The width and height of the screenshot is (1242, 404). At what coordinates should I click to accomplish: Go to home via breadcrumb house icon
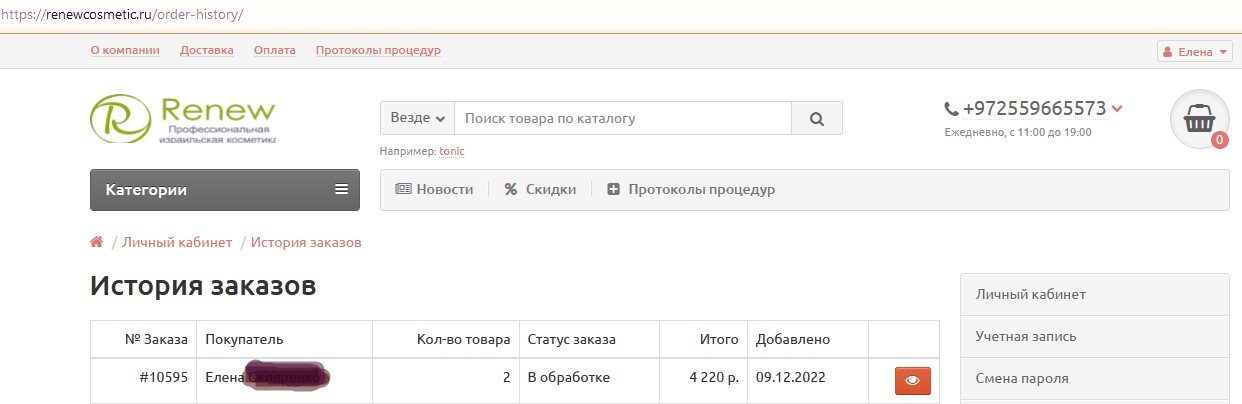(x=97, y=242)
